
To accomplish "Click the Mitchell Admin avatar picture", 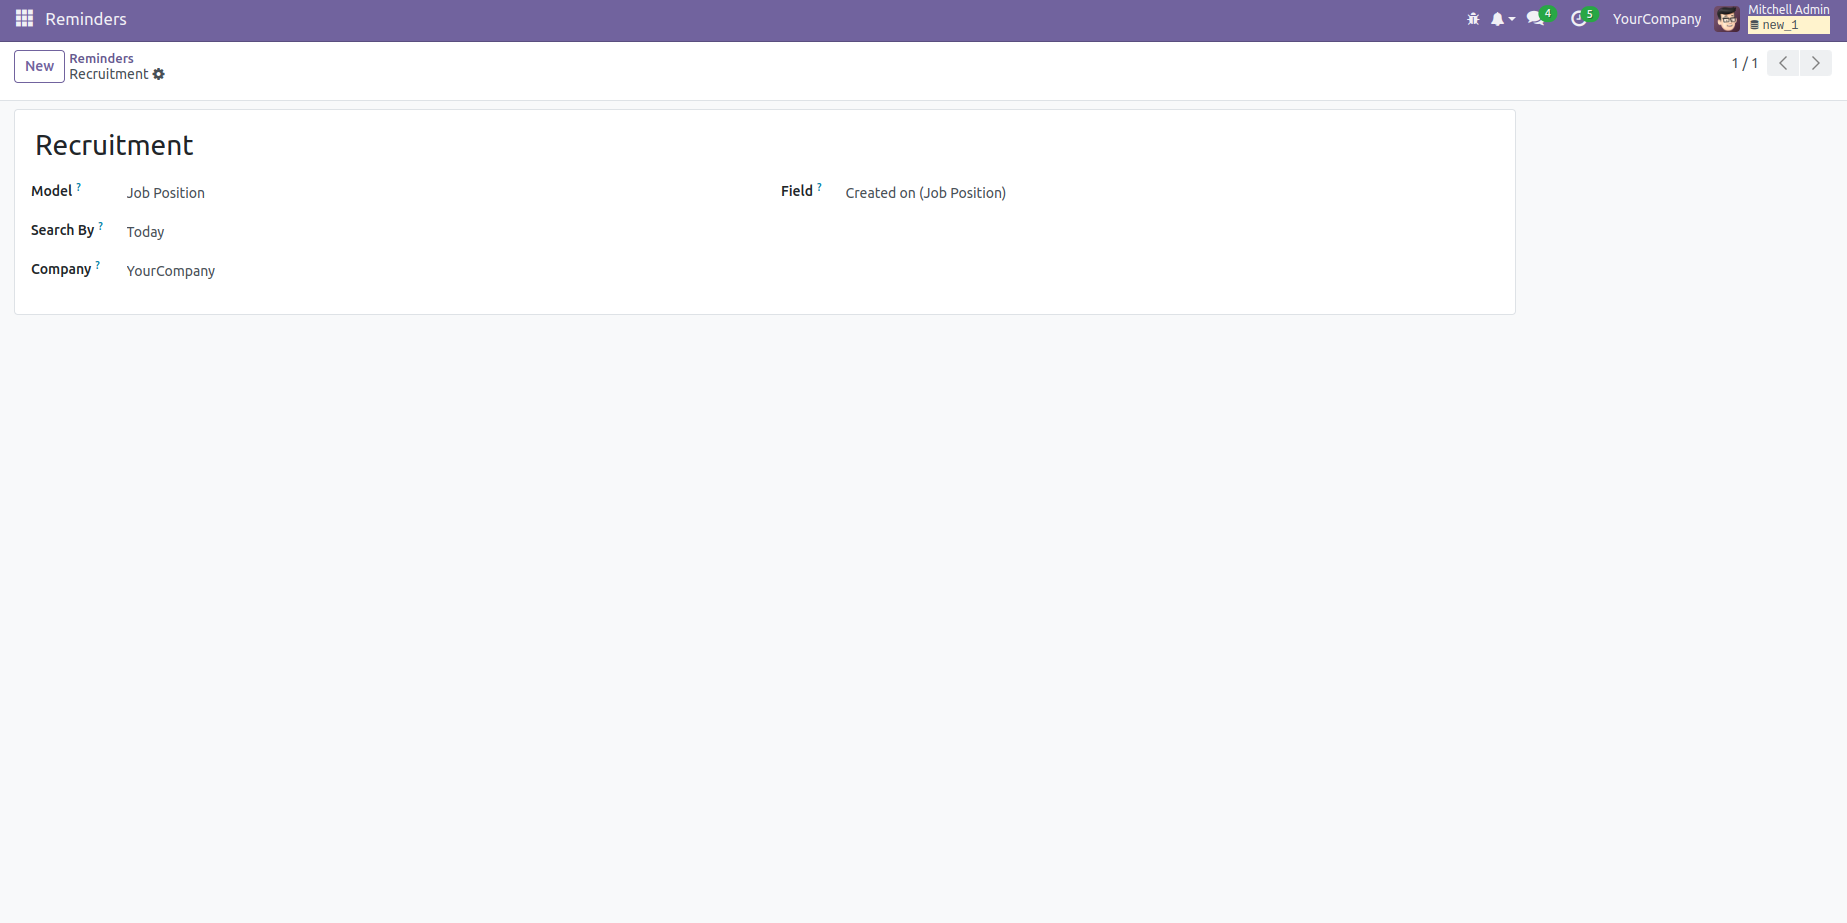I will point(1727,19).
